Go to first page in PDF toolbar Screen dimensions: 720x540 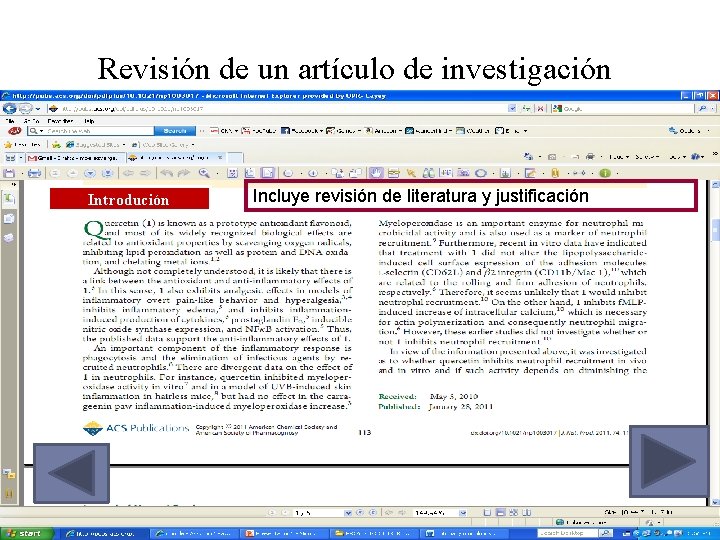[55, 173]
